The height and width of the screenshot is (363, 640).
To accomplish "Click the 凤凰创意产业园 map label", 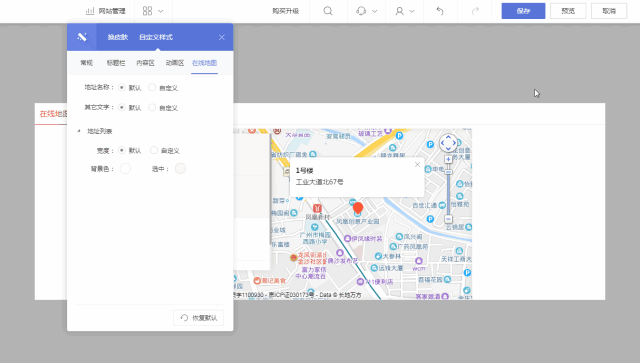I will point(358,221).
